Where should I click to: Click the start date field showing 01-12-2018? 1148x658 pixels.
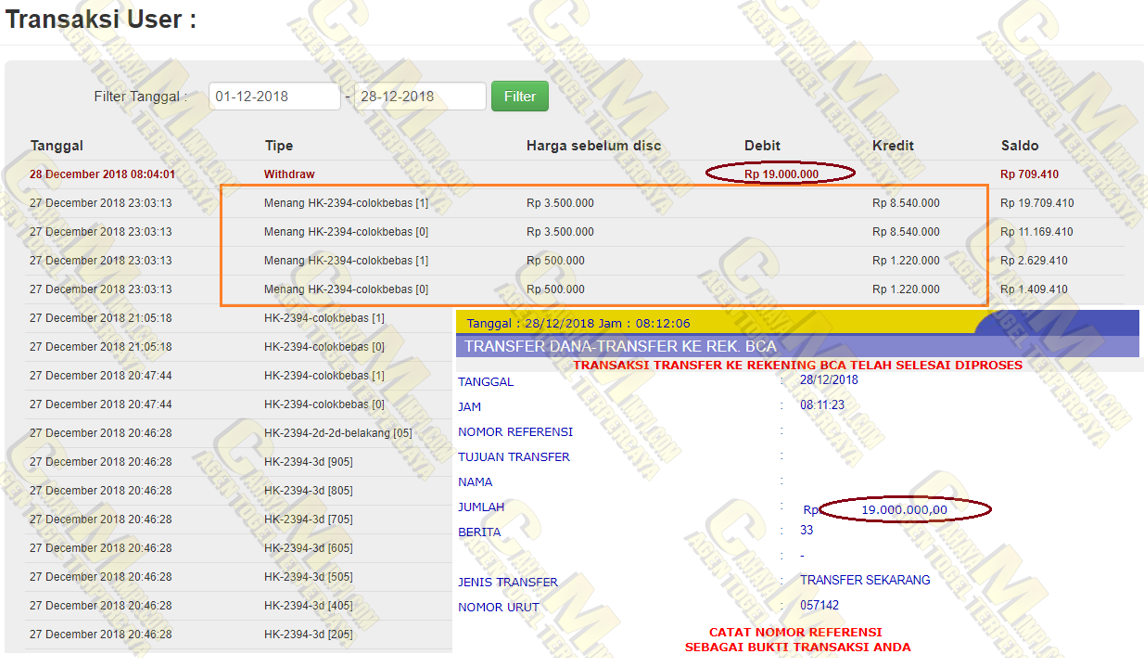click(x=274, y=96)
